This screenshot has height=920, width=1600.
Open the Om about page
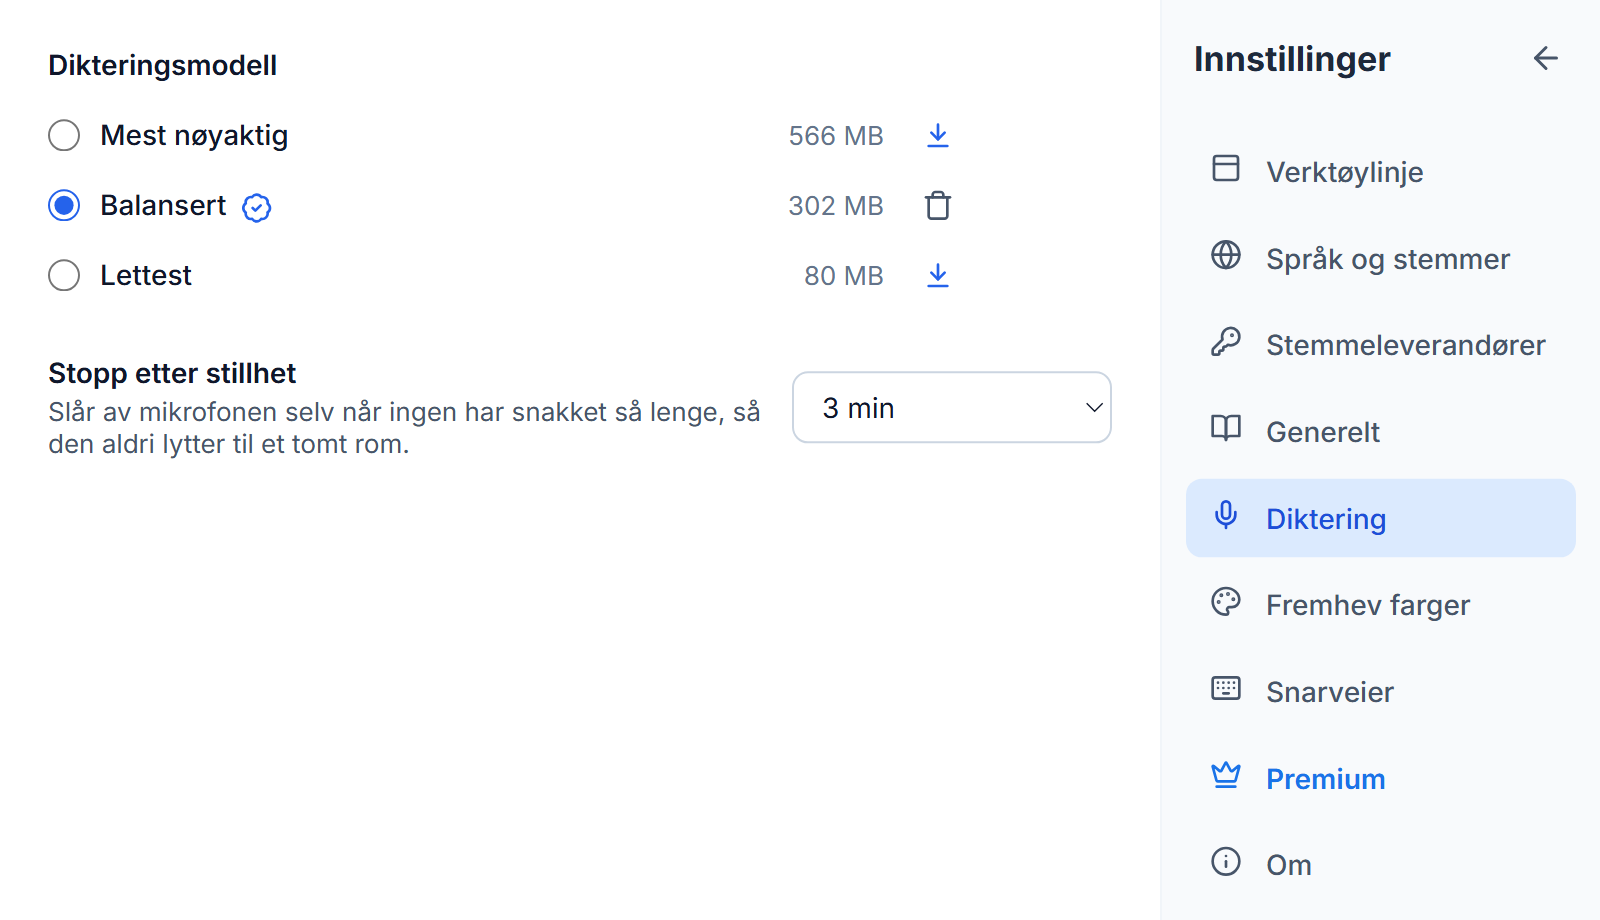click(x=1380, y=865)
